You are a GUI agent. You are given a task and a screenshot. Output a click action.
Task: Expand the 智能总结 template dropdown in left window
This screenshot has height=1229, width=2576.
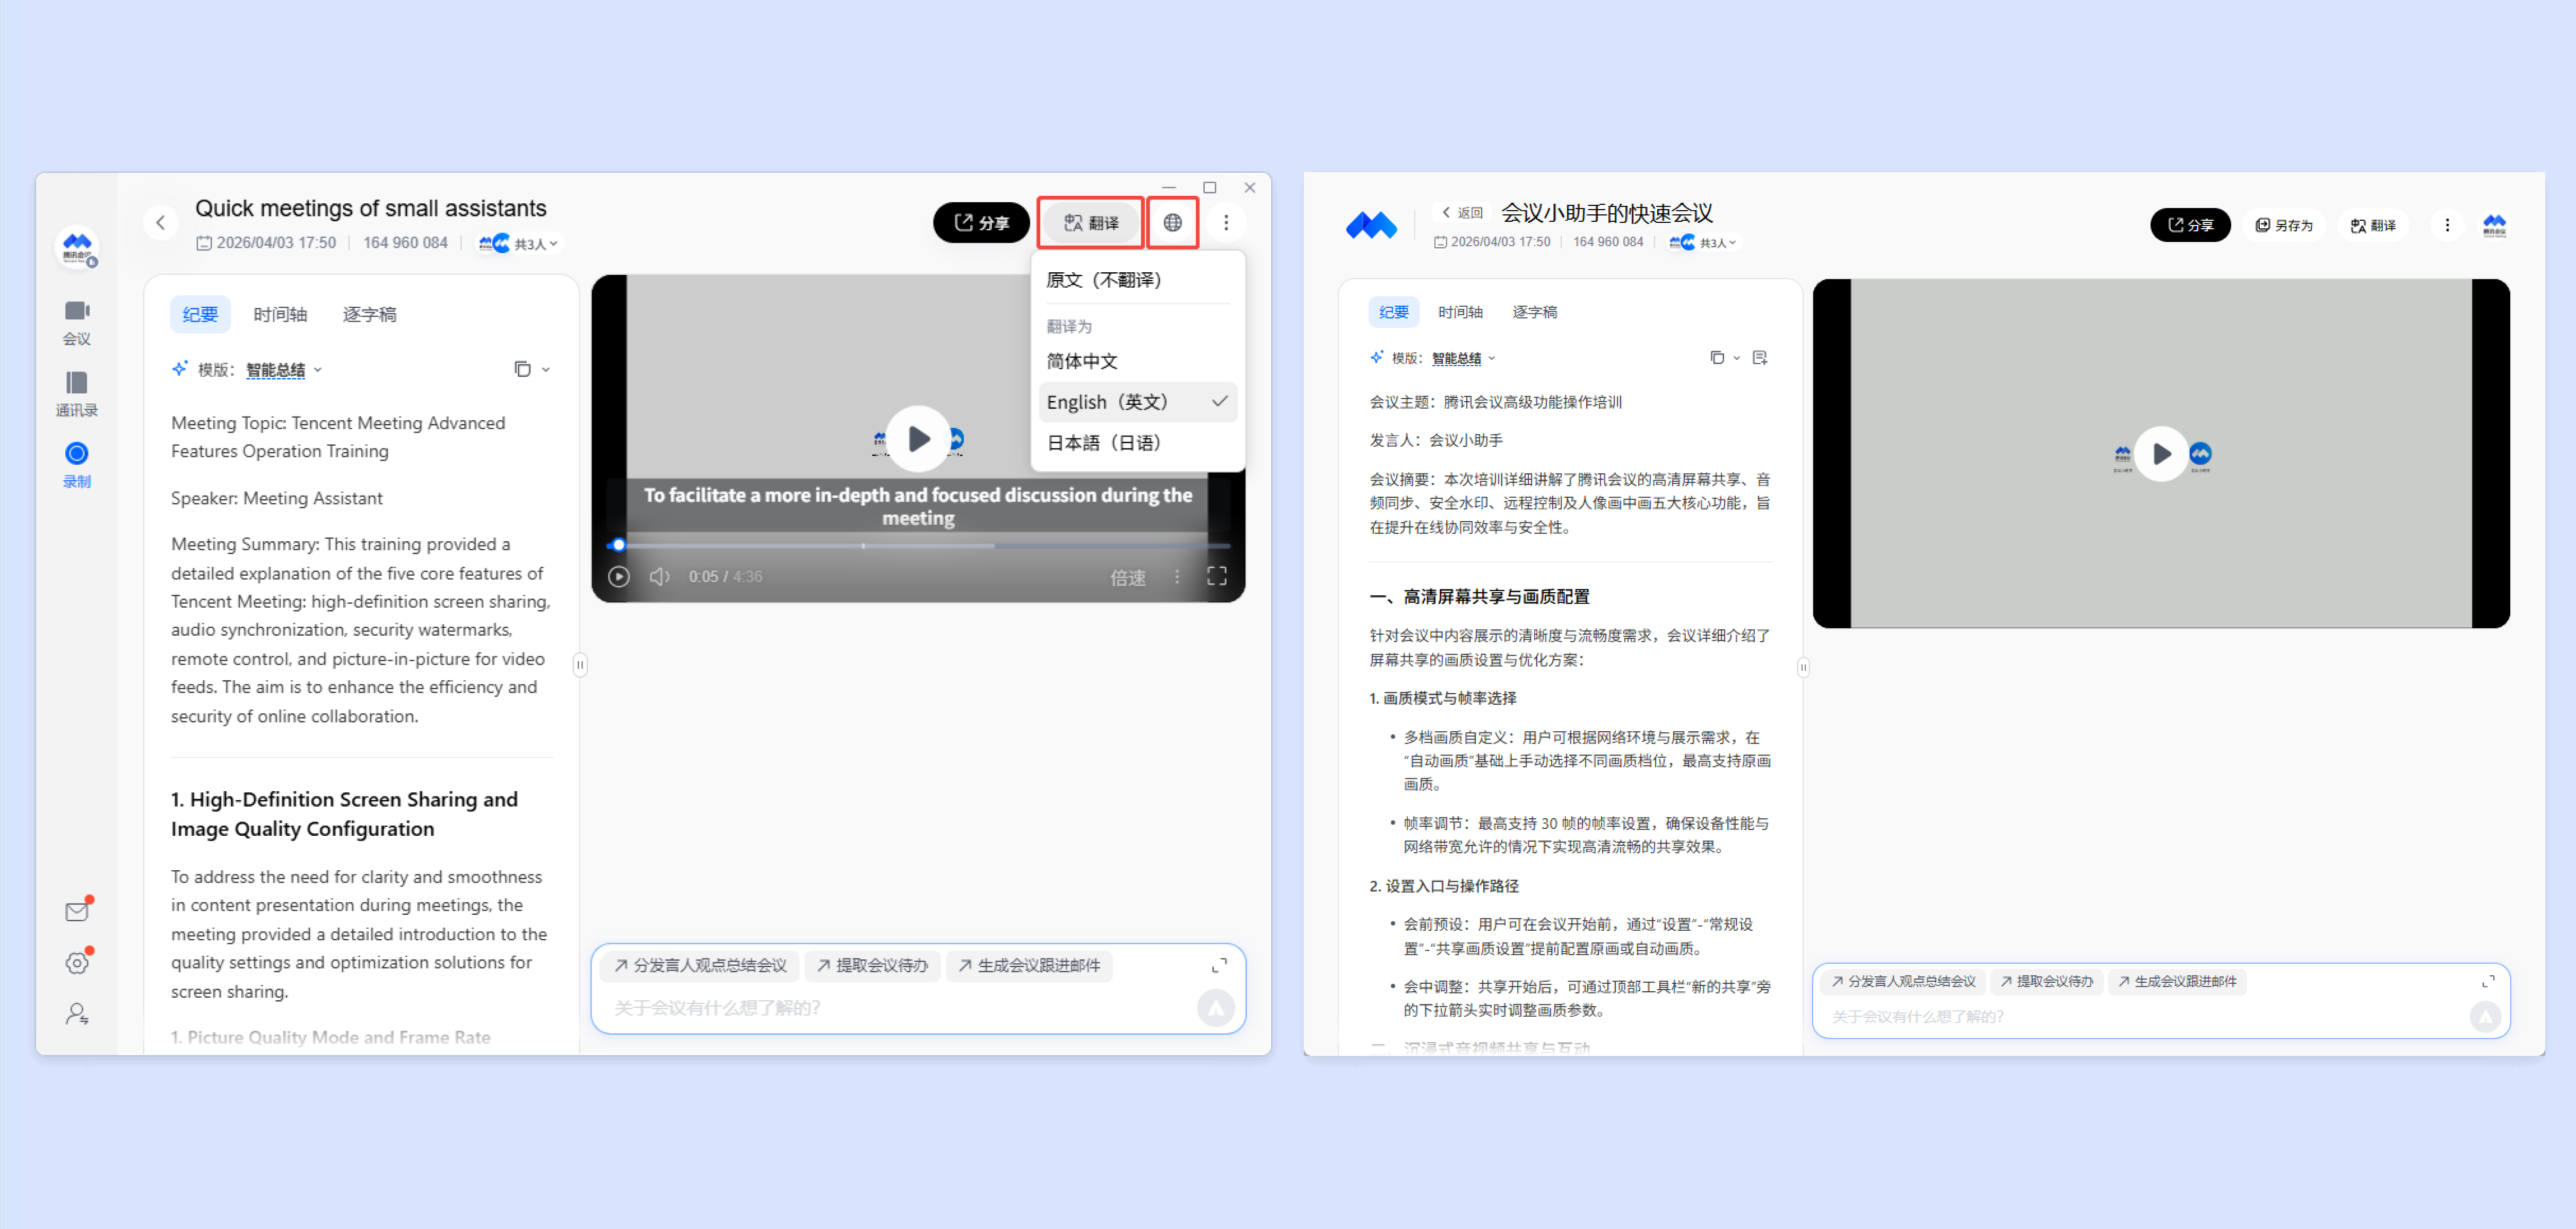(x=284, y=370)
